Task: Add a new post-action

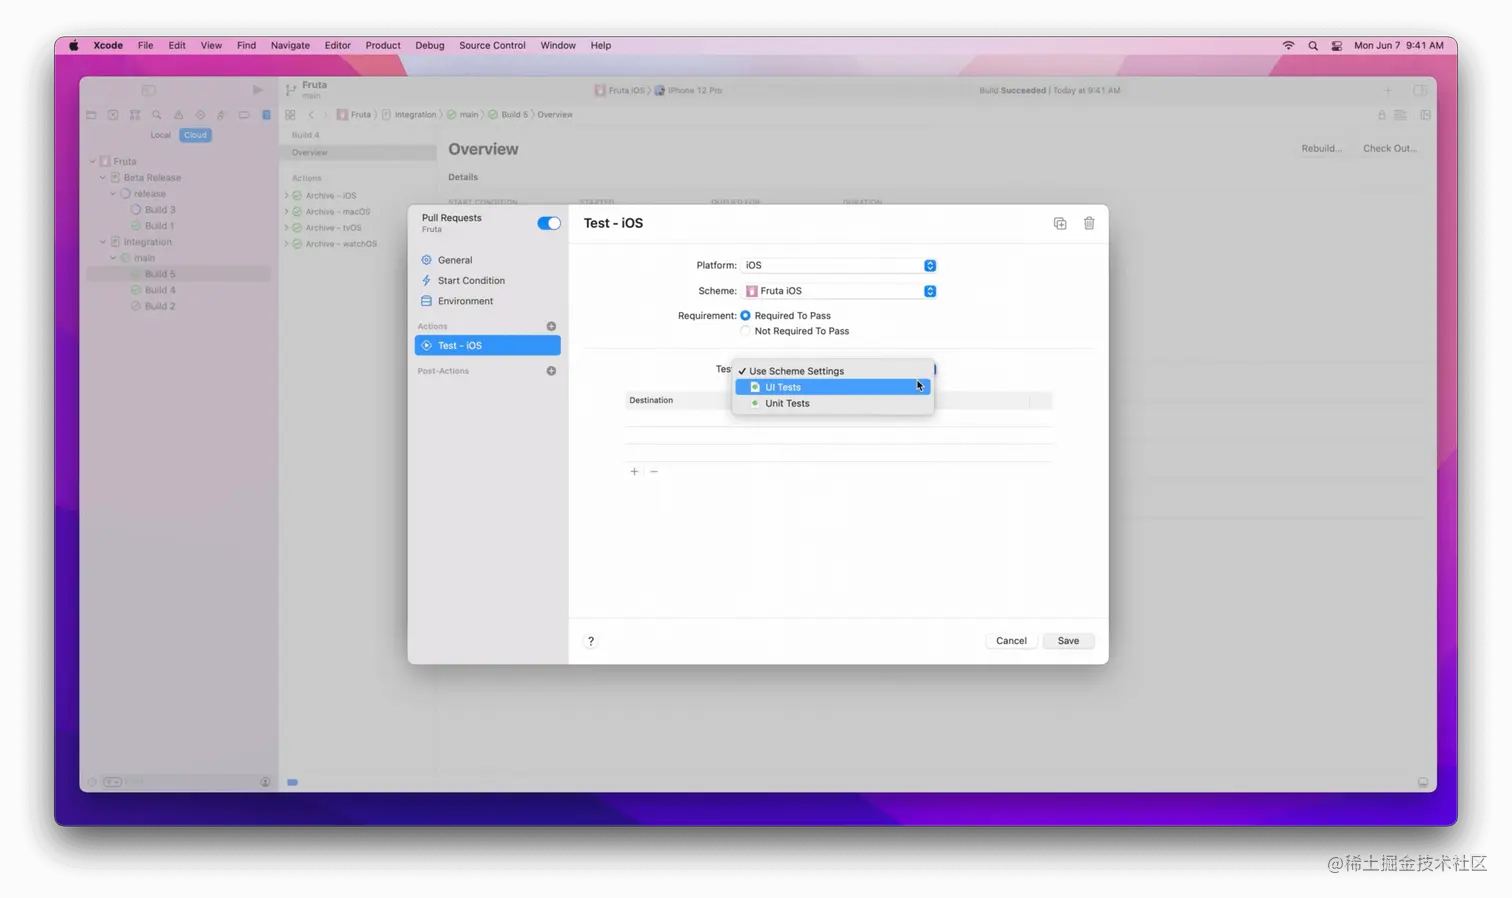Action: point(551,371)
